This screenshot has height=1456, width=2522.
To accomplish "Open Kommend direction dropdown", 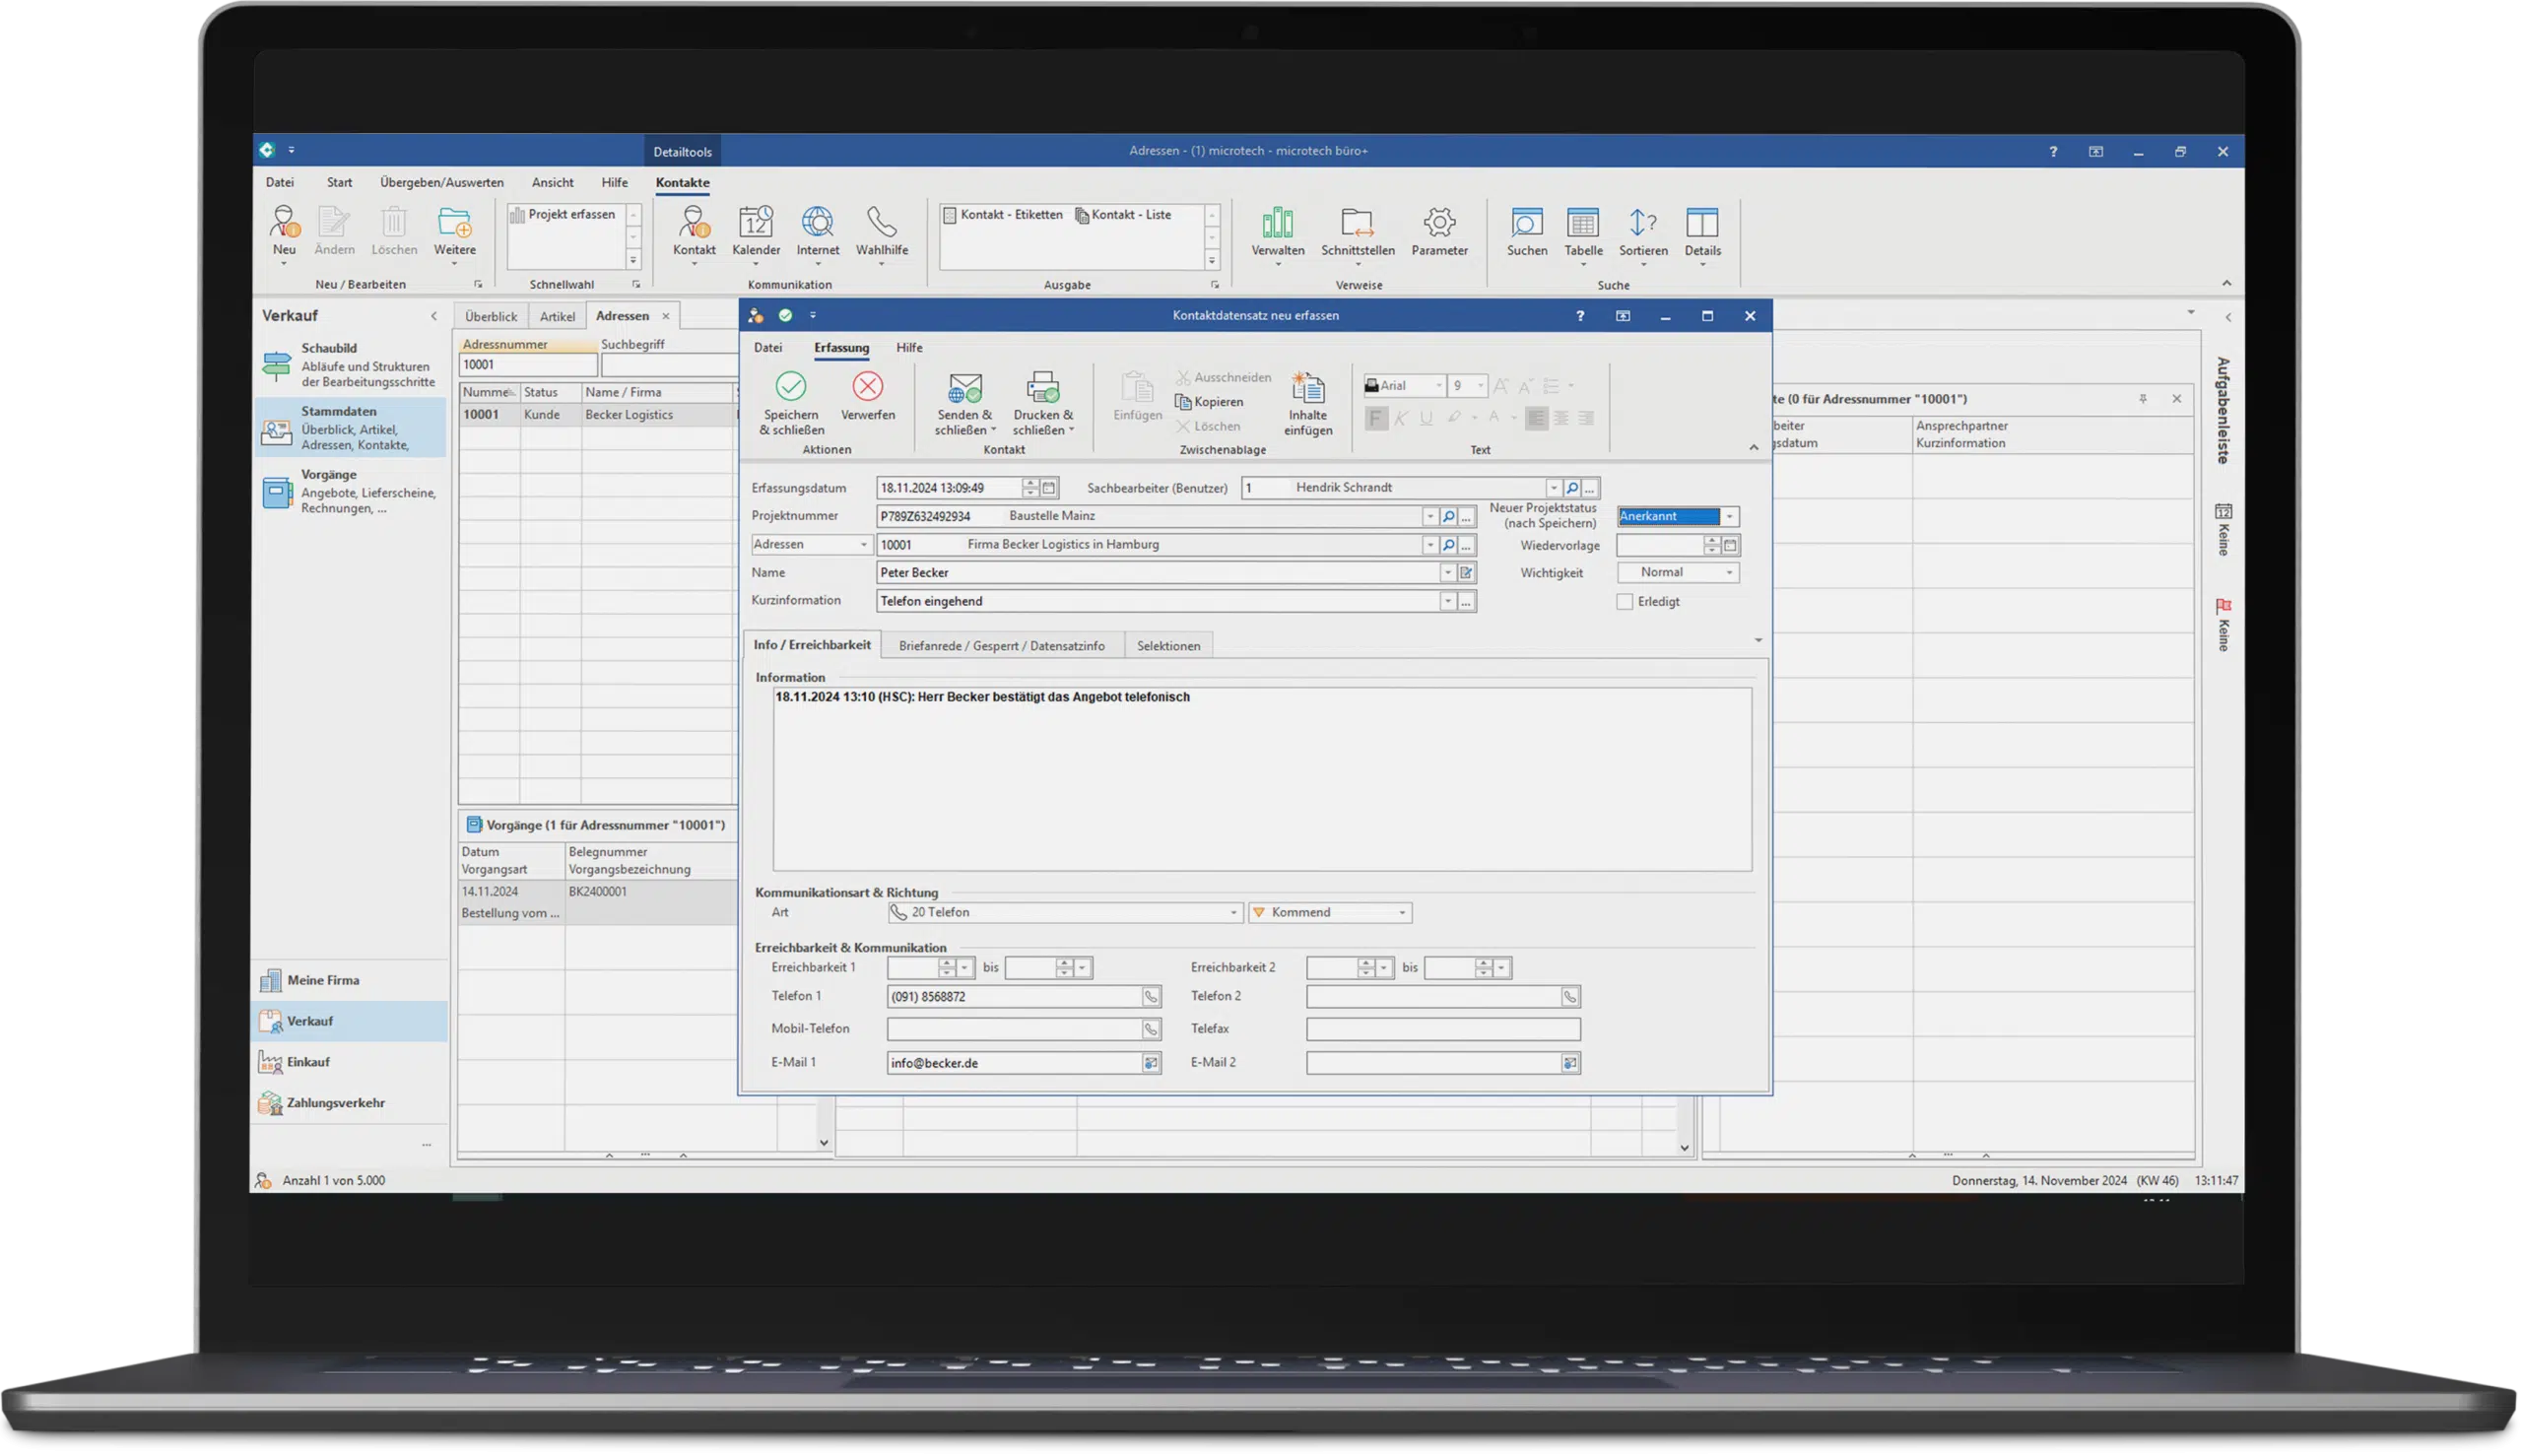I will [x=1402, y=913].
